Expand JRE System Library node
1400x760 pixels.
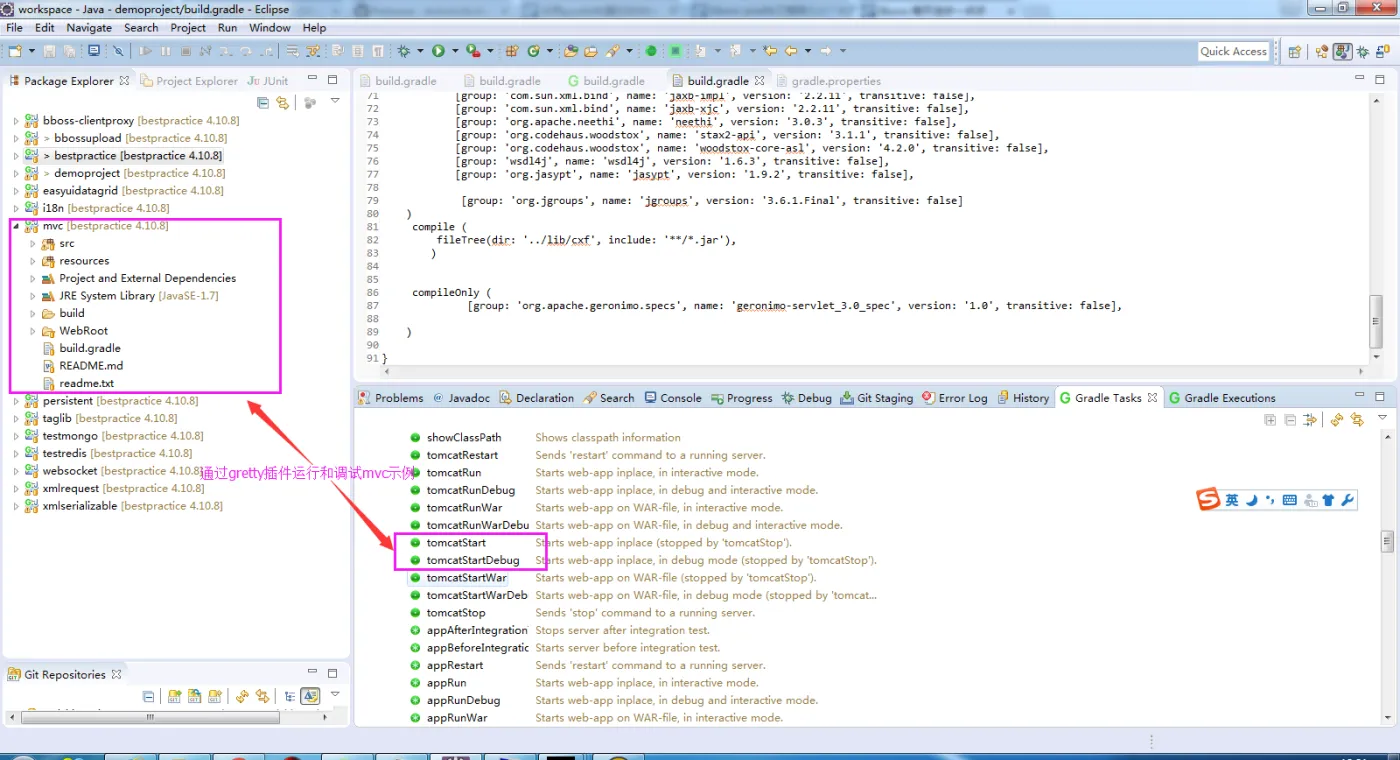[x=33, y=296]
